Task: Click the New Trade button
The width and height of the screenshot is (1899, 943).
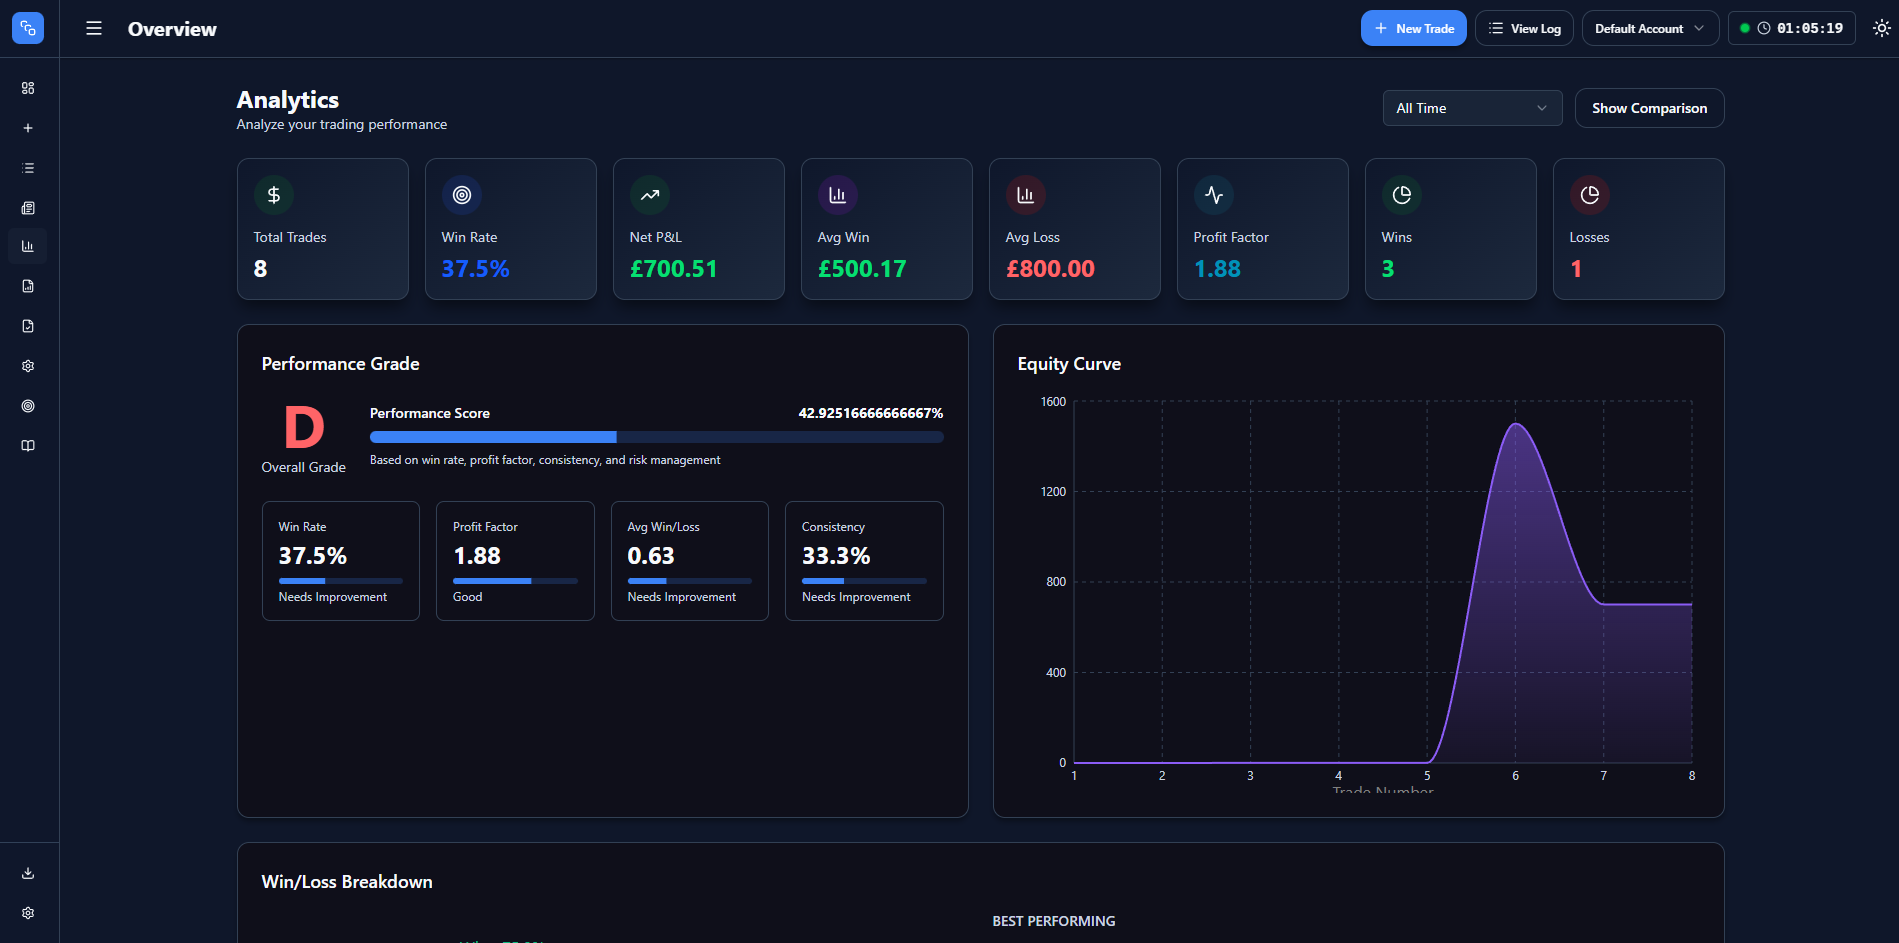Action: click(x=1413, y=28)
